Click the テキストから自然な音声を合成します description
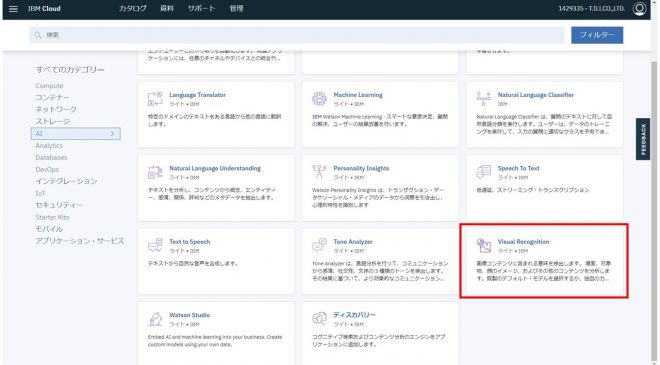The width and height of the screenshot is (660, 365). 193,264
